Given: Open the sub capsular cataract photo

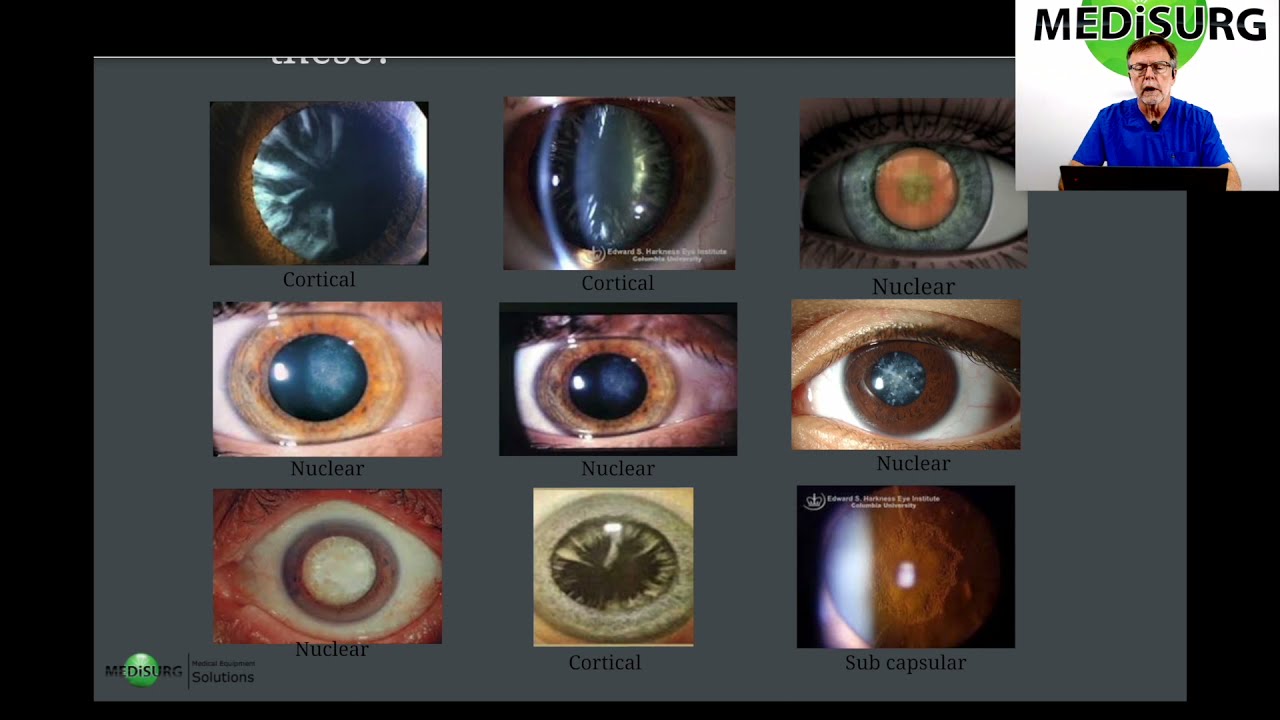Looking at the screenshot, I should tap(906, 567).
